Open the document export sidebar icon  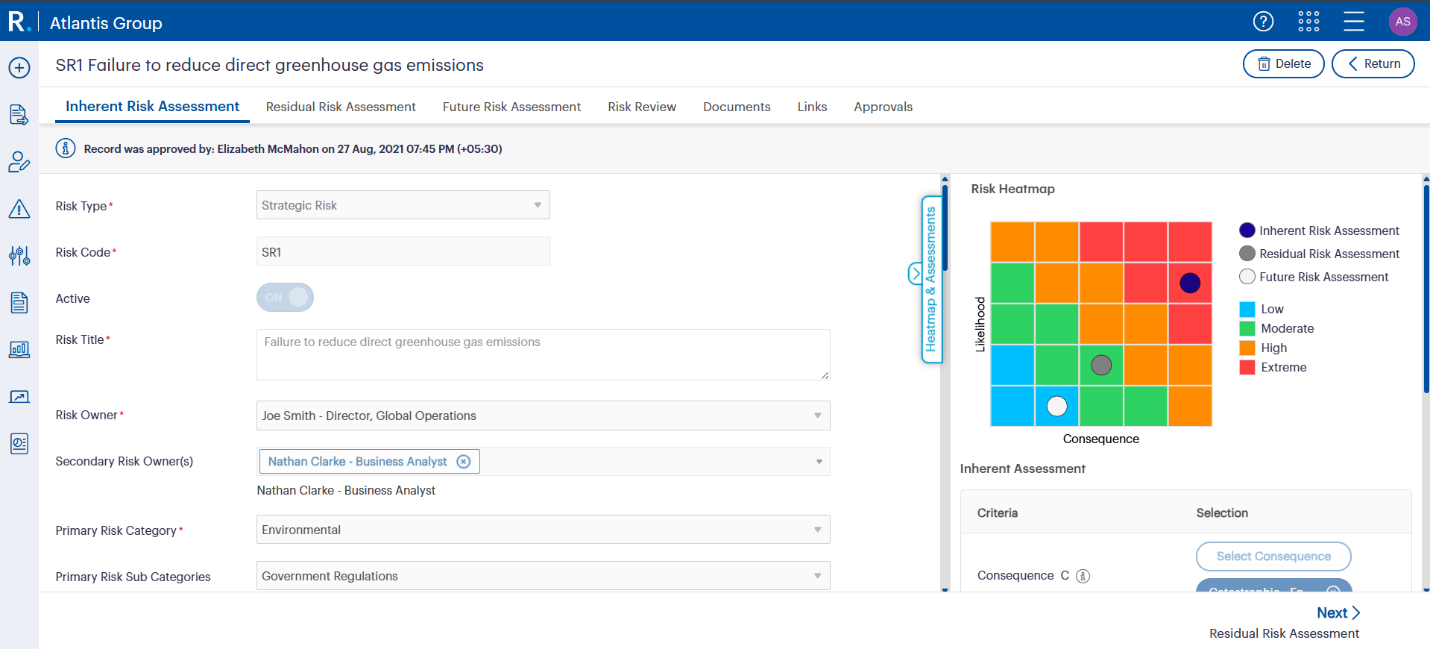(19, 114)
